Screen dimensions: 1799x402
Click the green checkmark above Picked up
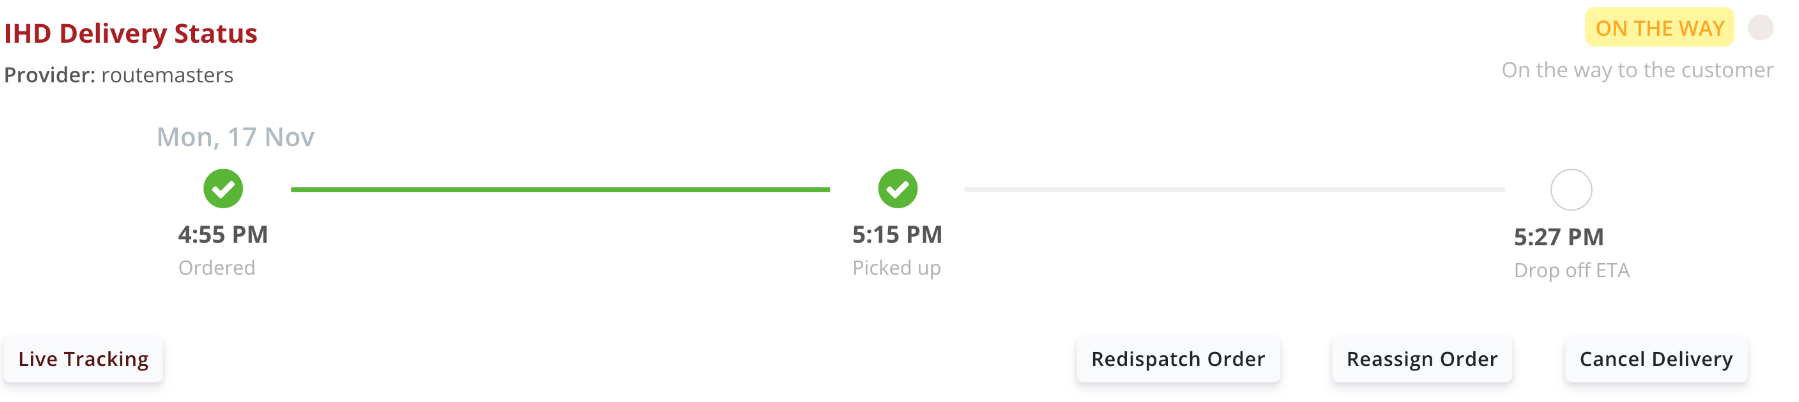[x=897, y=188]
